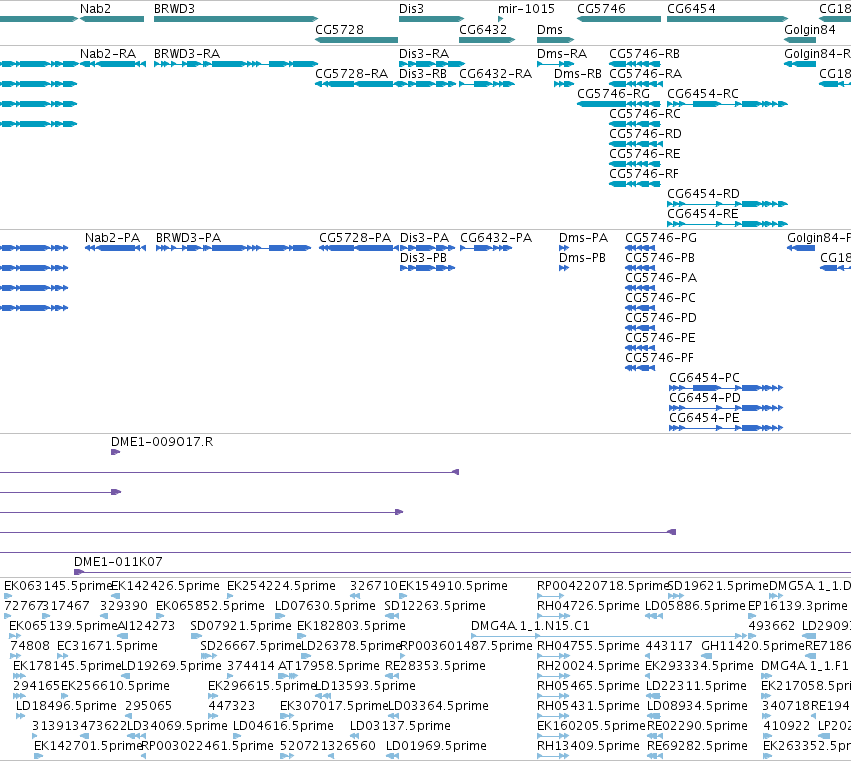Click the Dis3 gene label
Screen dimensions: 851x761
(411, 9)
